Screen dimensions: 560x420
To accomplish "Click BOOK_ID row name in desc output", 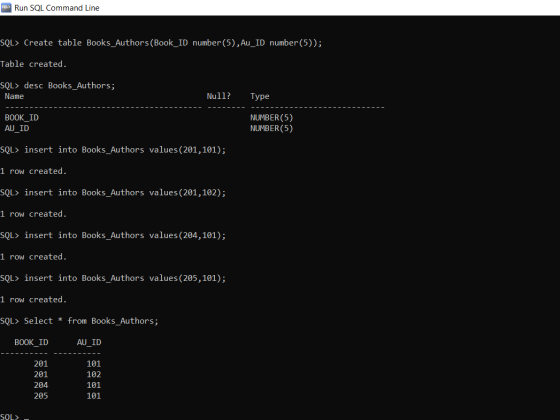I will point(22,118).
